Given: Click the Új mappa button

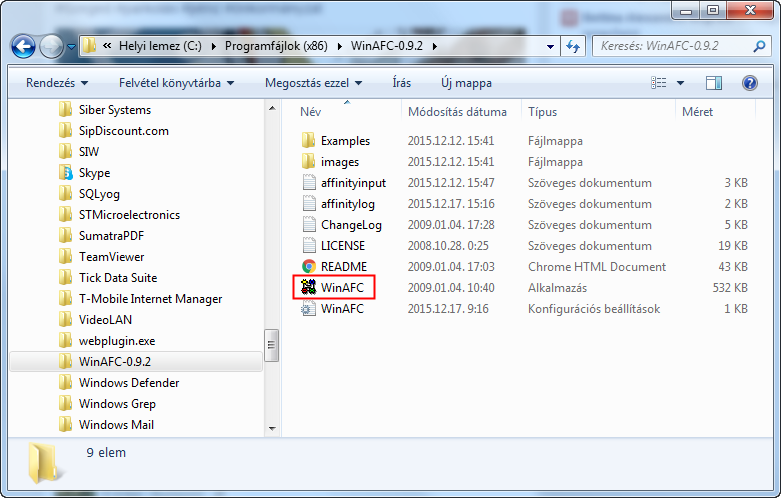Looking at the screenshot, I should coord(466,83).
